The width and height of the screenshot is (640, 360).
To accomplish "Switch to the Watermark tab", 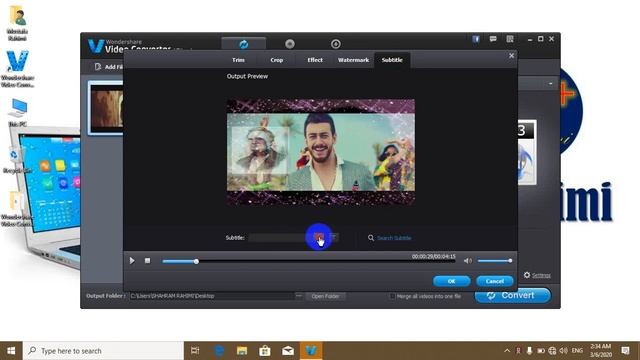I will click(x=353, y=60).
